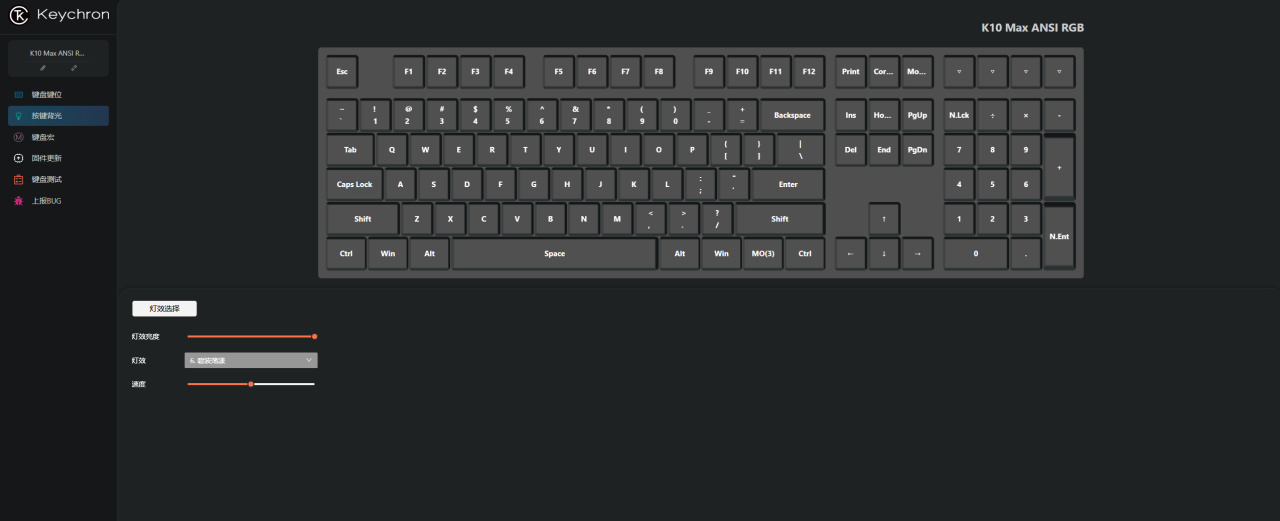This screenshot has height=521, width=1280.
Task: Select the Space key on keyboard layout
Action: click(555, 254)
